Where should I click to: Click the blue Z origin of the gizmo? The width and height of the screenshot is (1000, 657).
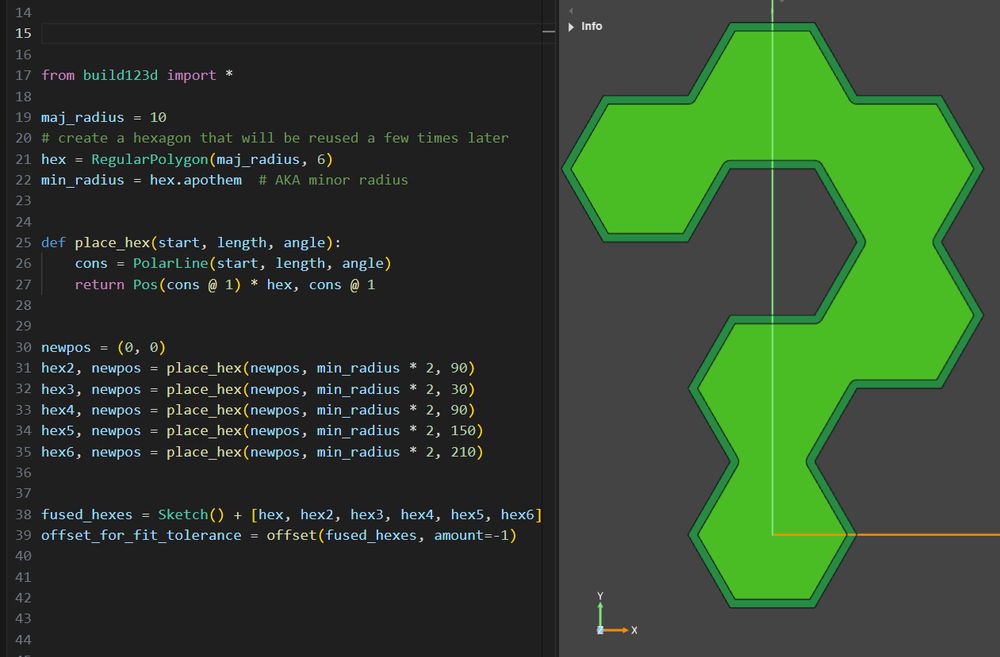[x=600, y=630]
